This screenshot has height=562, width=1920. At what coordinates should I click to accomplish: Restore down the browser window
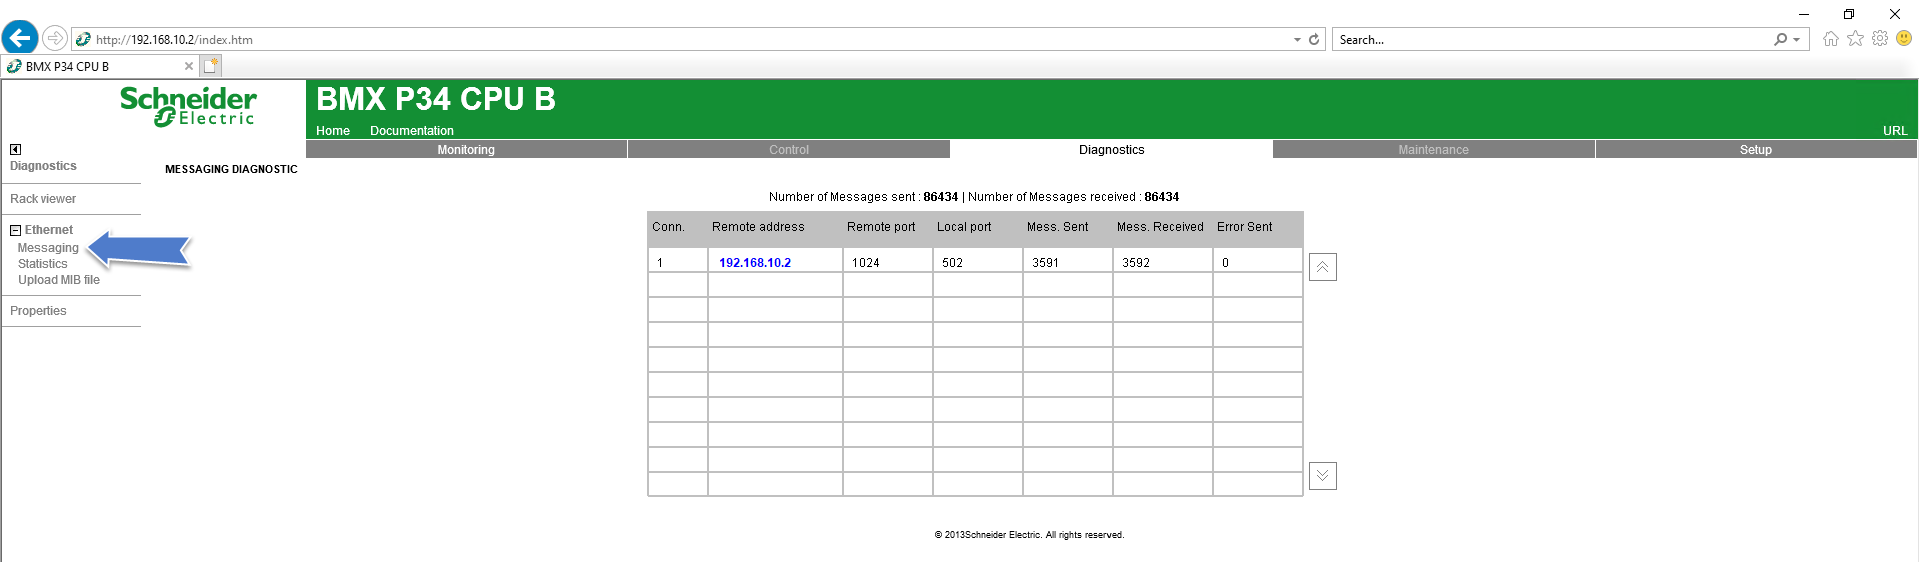pyautogui.click(x=1849, y=14)
